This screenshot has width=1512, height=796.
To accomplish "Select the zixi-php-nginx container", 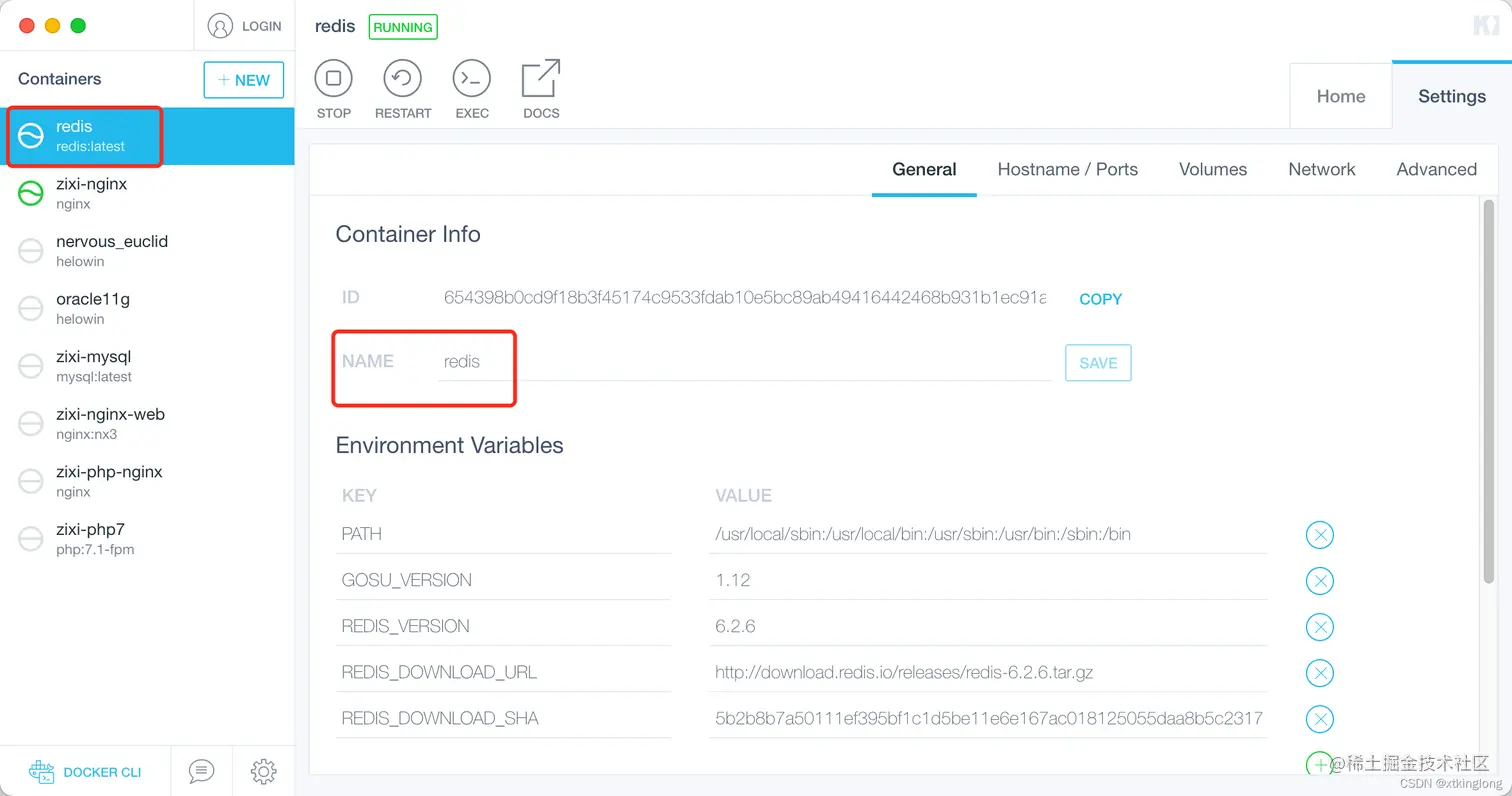I will (x=147, y=481).
